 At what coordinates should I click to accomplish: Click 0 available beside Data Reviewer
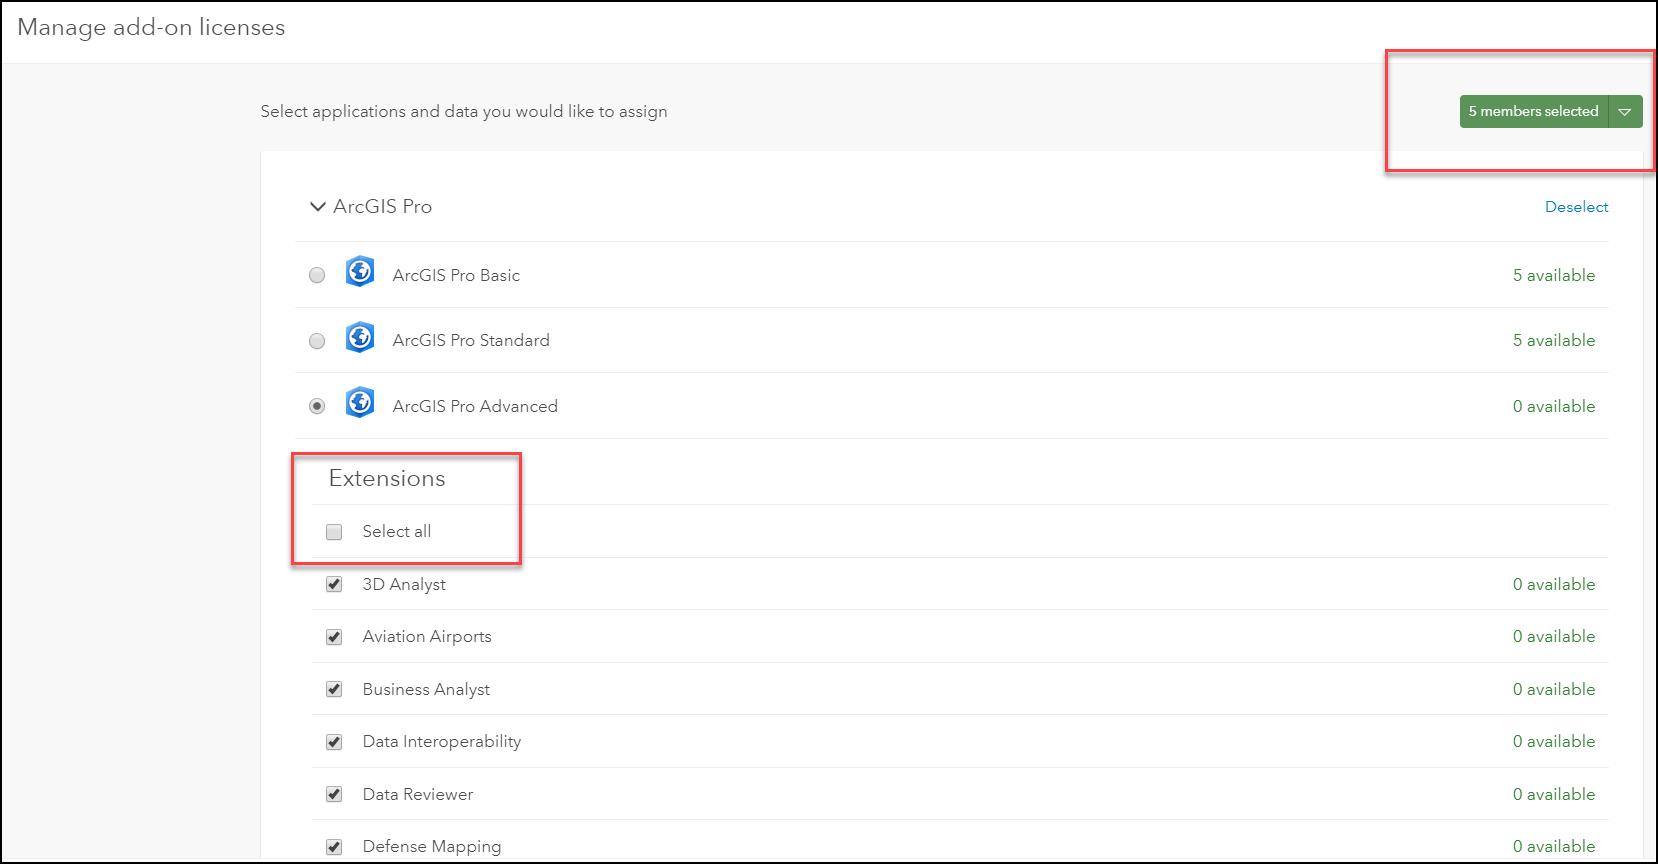click(1554, 794)
